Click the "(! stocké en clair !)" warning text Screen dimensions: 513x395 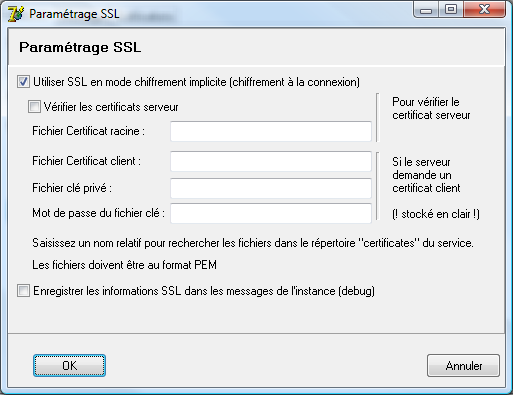(x=436, y=214)
